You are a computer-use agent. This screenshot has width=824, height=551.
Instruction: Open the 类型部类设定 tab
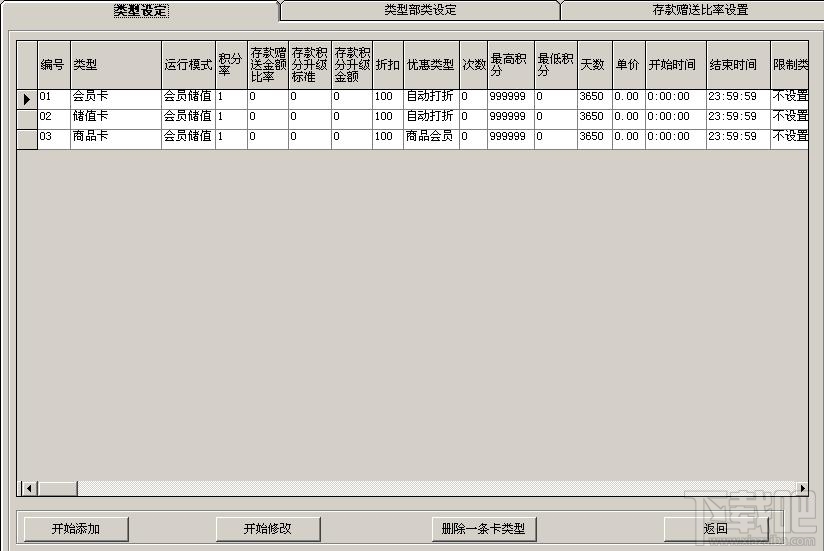[420, 10]
